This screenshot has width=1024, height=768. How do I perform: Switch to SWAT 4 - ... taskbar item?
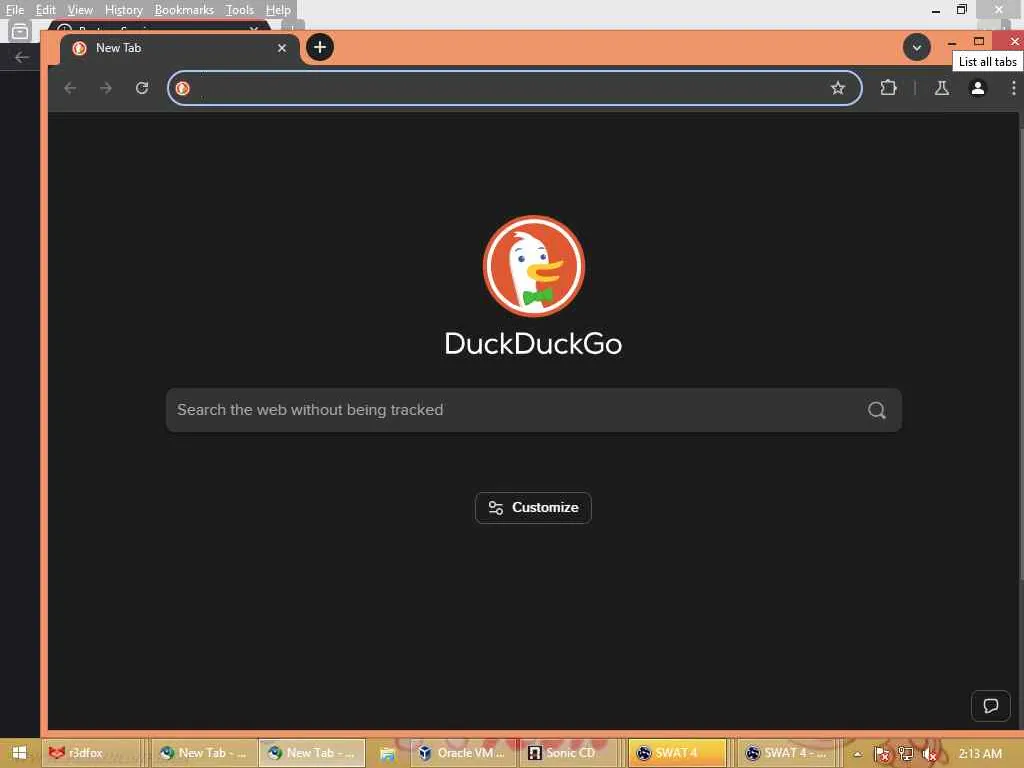point(786,753)
